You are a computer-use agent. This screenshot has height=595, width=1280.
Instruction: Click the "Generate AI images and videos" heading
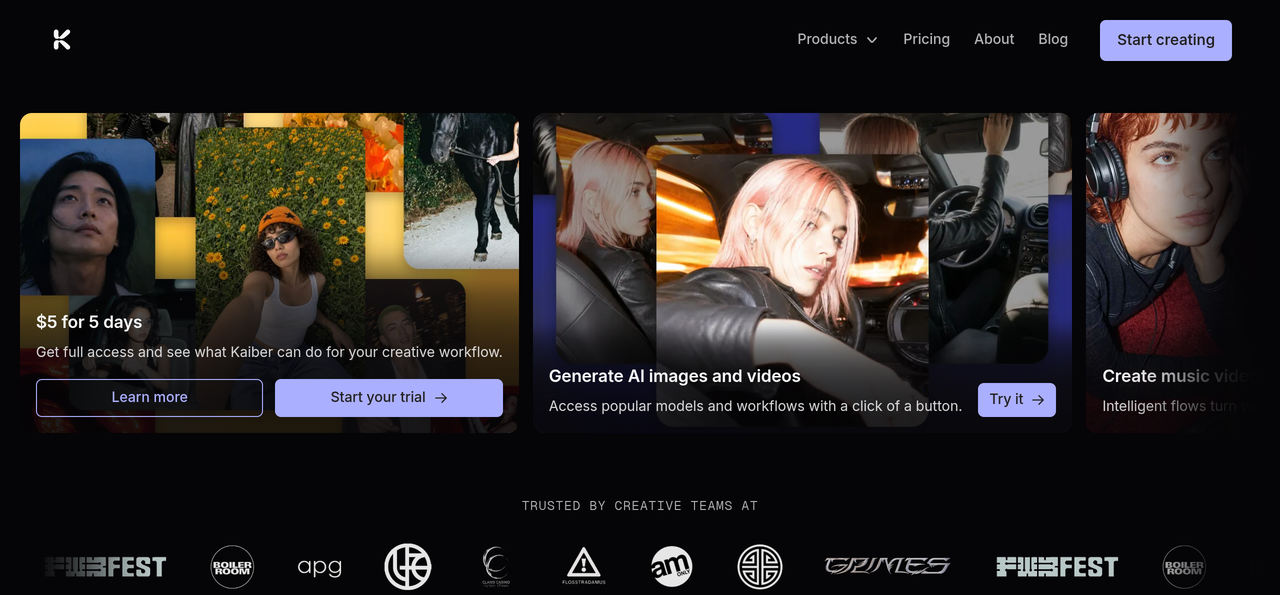click(675, 376)
